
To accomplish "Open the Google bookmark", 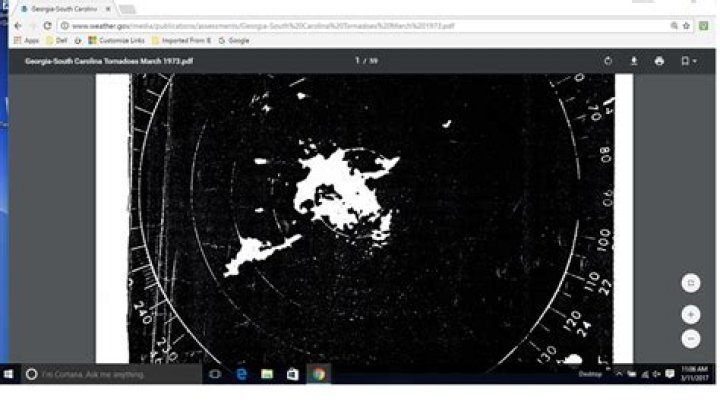I will pos(234,40).
